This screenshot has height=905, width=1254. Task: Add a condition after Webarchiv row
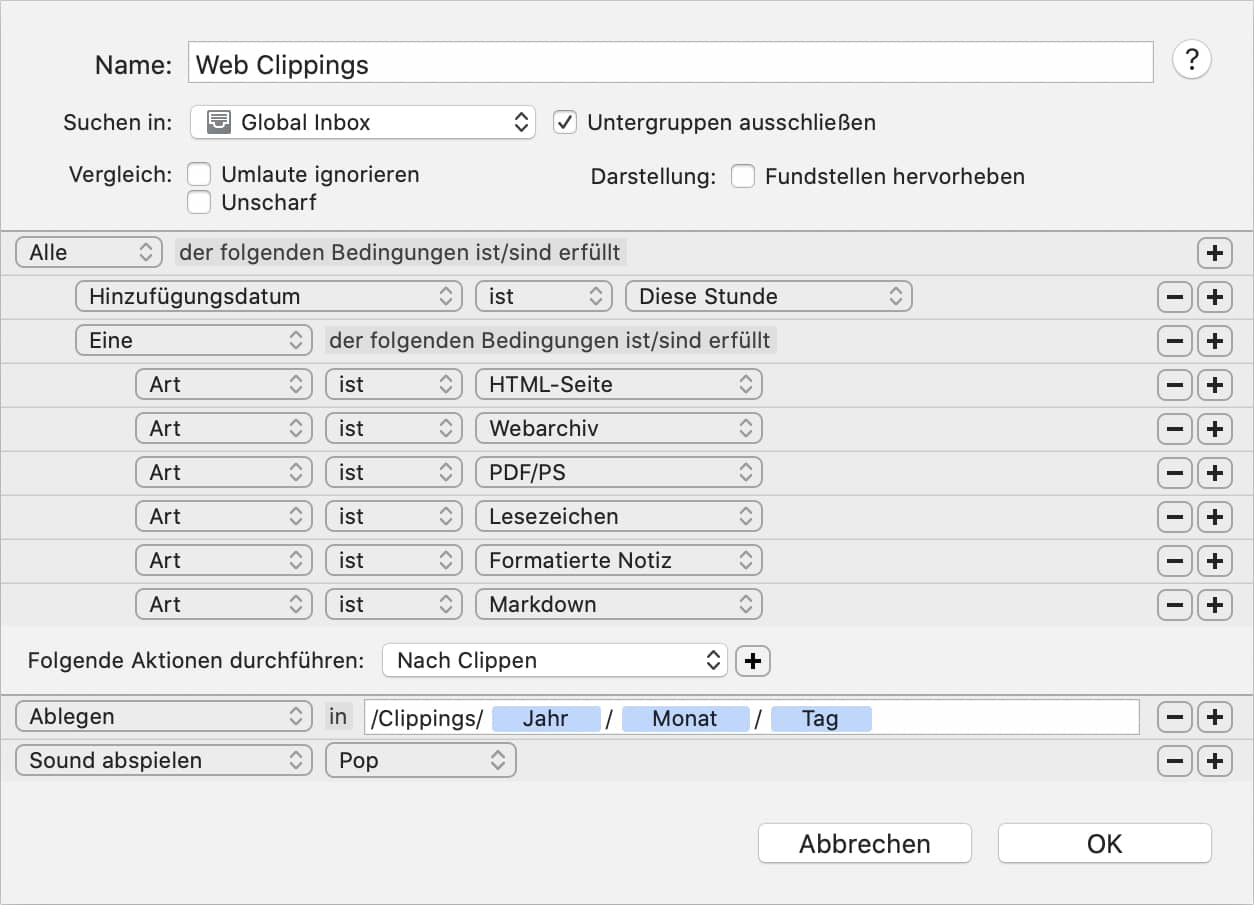(1214, 429)
